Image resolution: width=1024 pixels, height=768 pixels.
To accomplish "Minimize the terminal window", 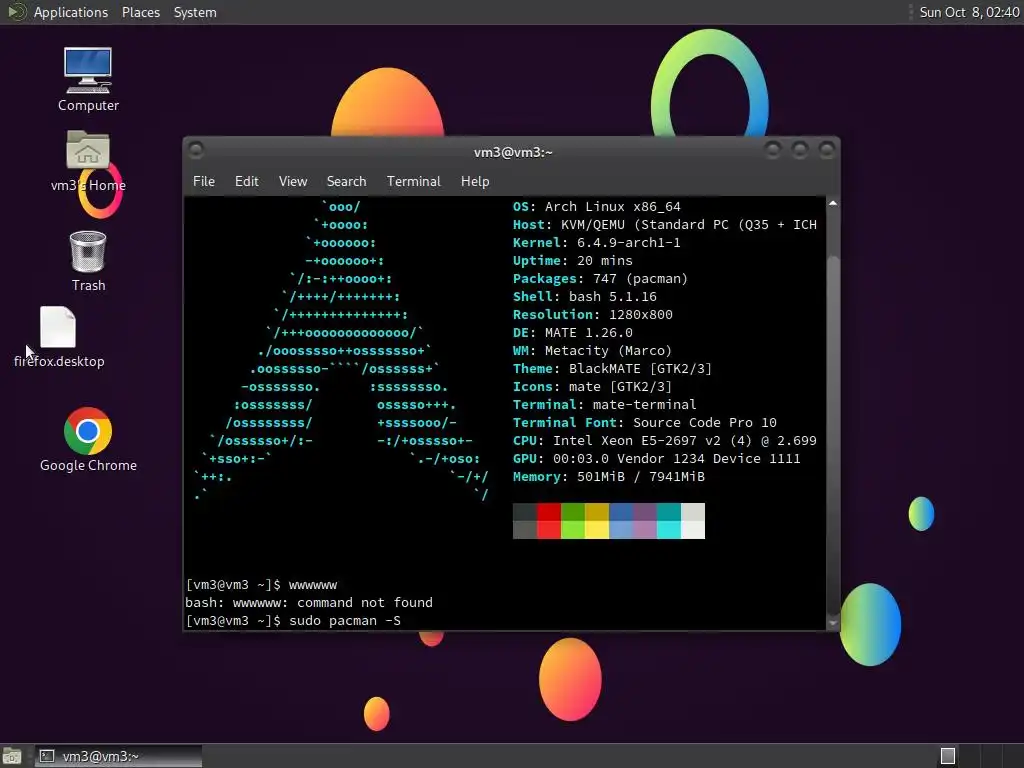I will 773,151.
